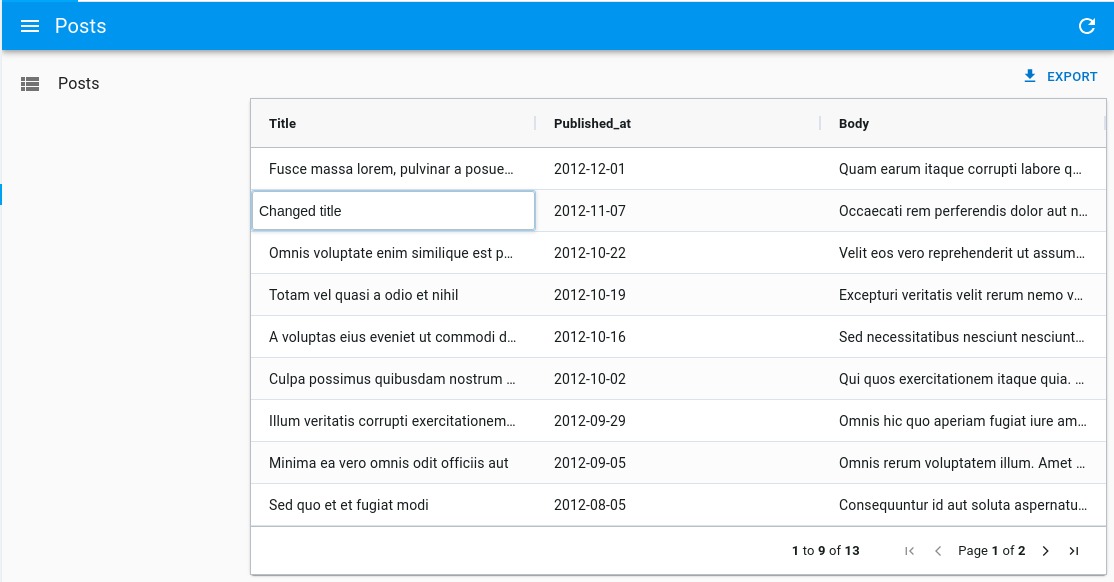The image size is (1114, 582).
Task: Open the Posts sidebar menu item
Action: (x=78, y=84)
